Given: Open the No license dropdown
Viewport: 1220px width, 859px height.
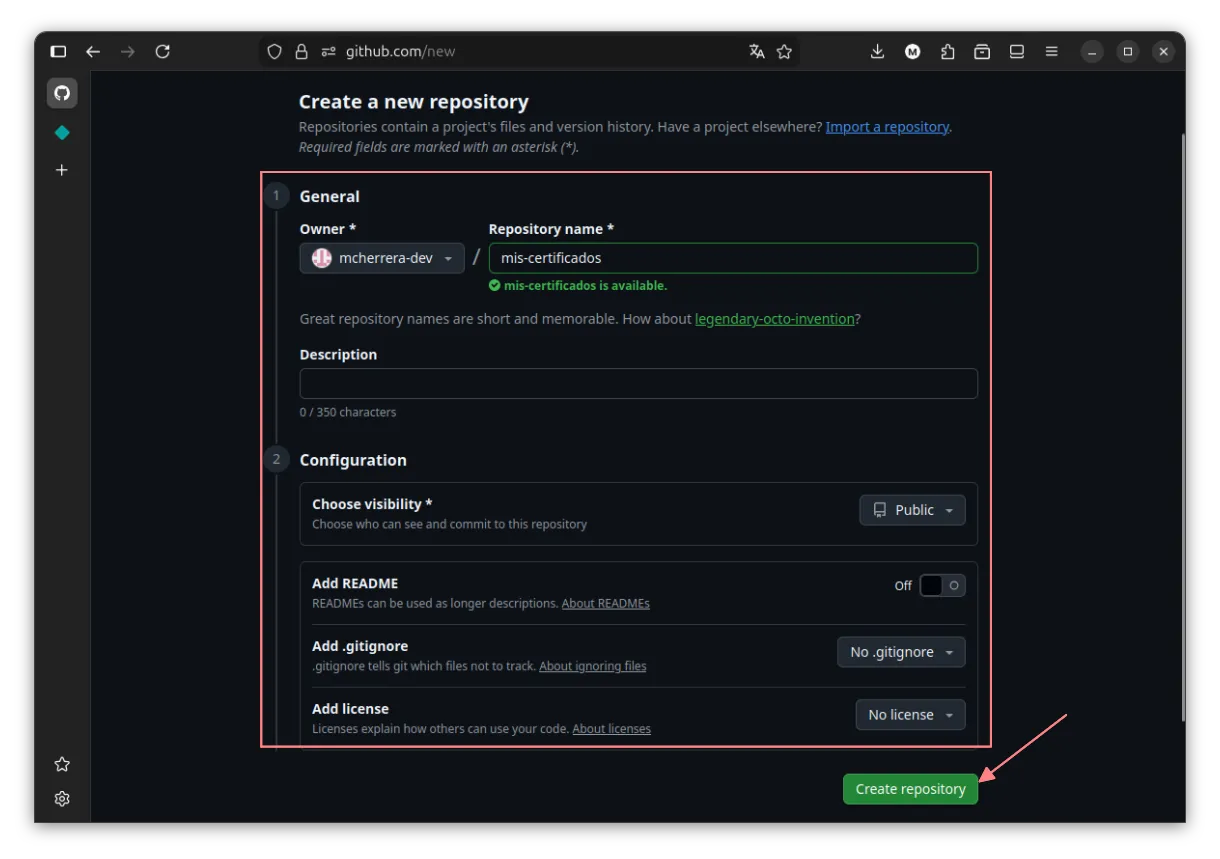Looking at the screenshot, I should [x=910, y=715].
